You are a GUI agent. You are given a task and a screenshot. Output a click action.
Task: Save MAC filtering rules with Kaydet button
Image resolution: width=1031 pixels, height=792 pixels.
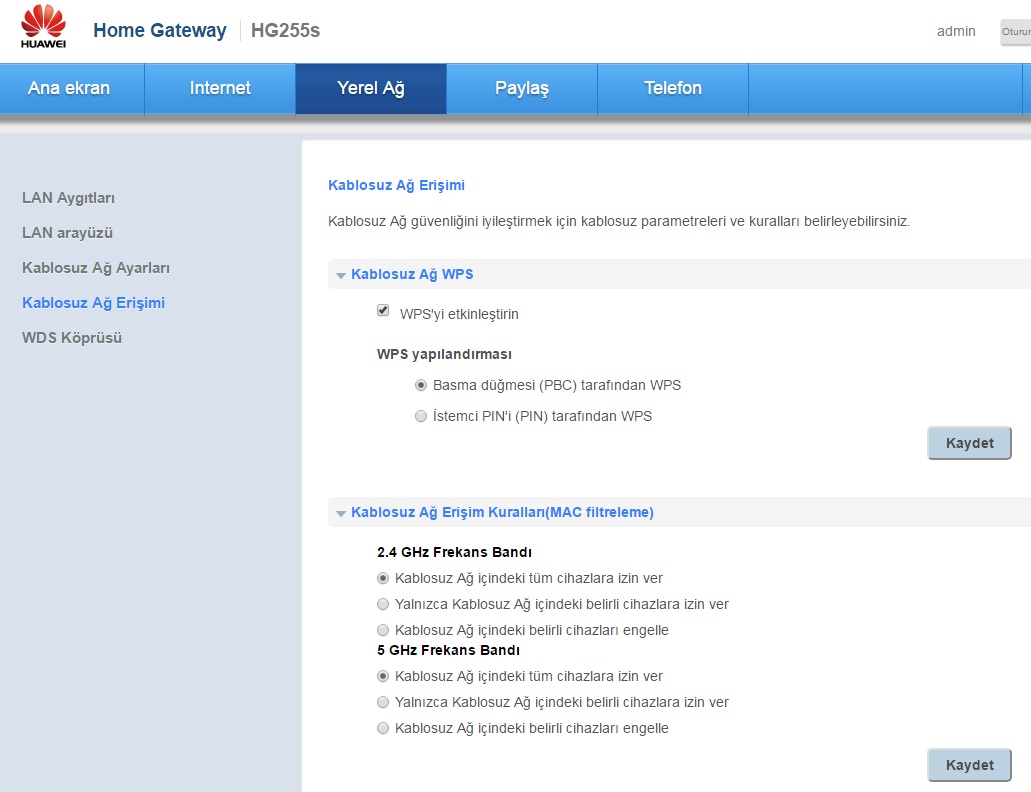click(x=969, y=765)
